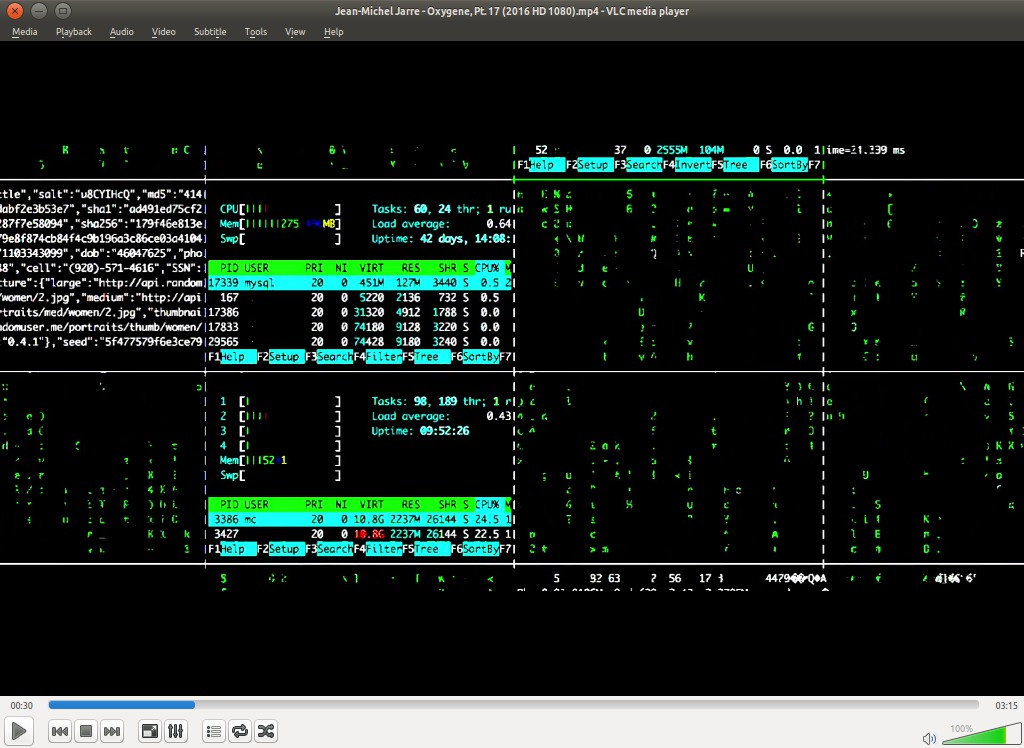1024x748 pixels.
Task: Mute audio via the speaker icon
Action: [x=929, y=739]
